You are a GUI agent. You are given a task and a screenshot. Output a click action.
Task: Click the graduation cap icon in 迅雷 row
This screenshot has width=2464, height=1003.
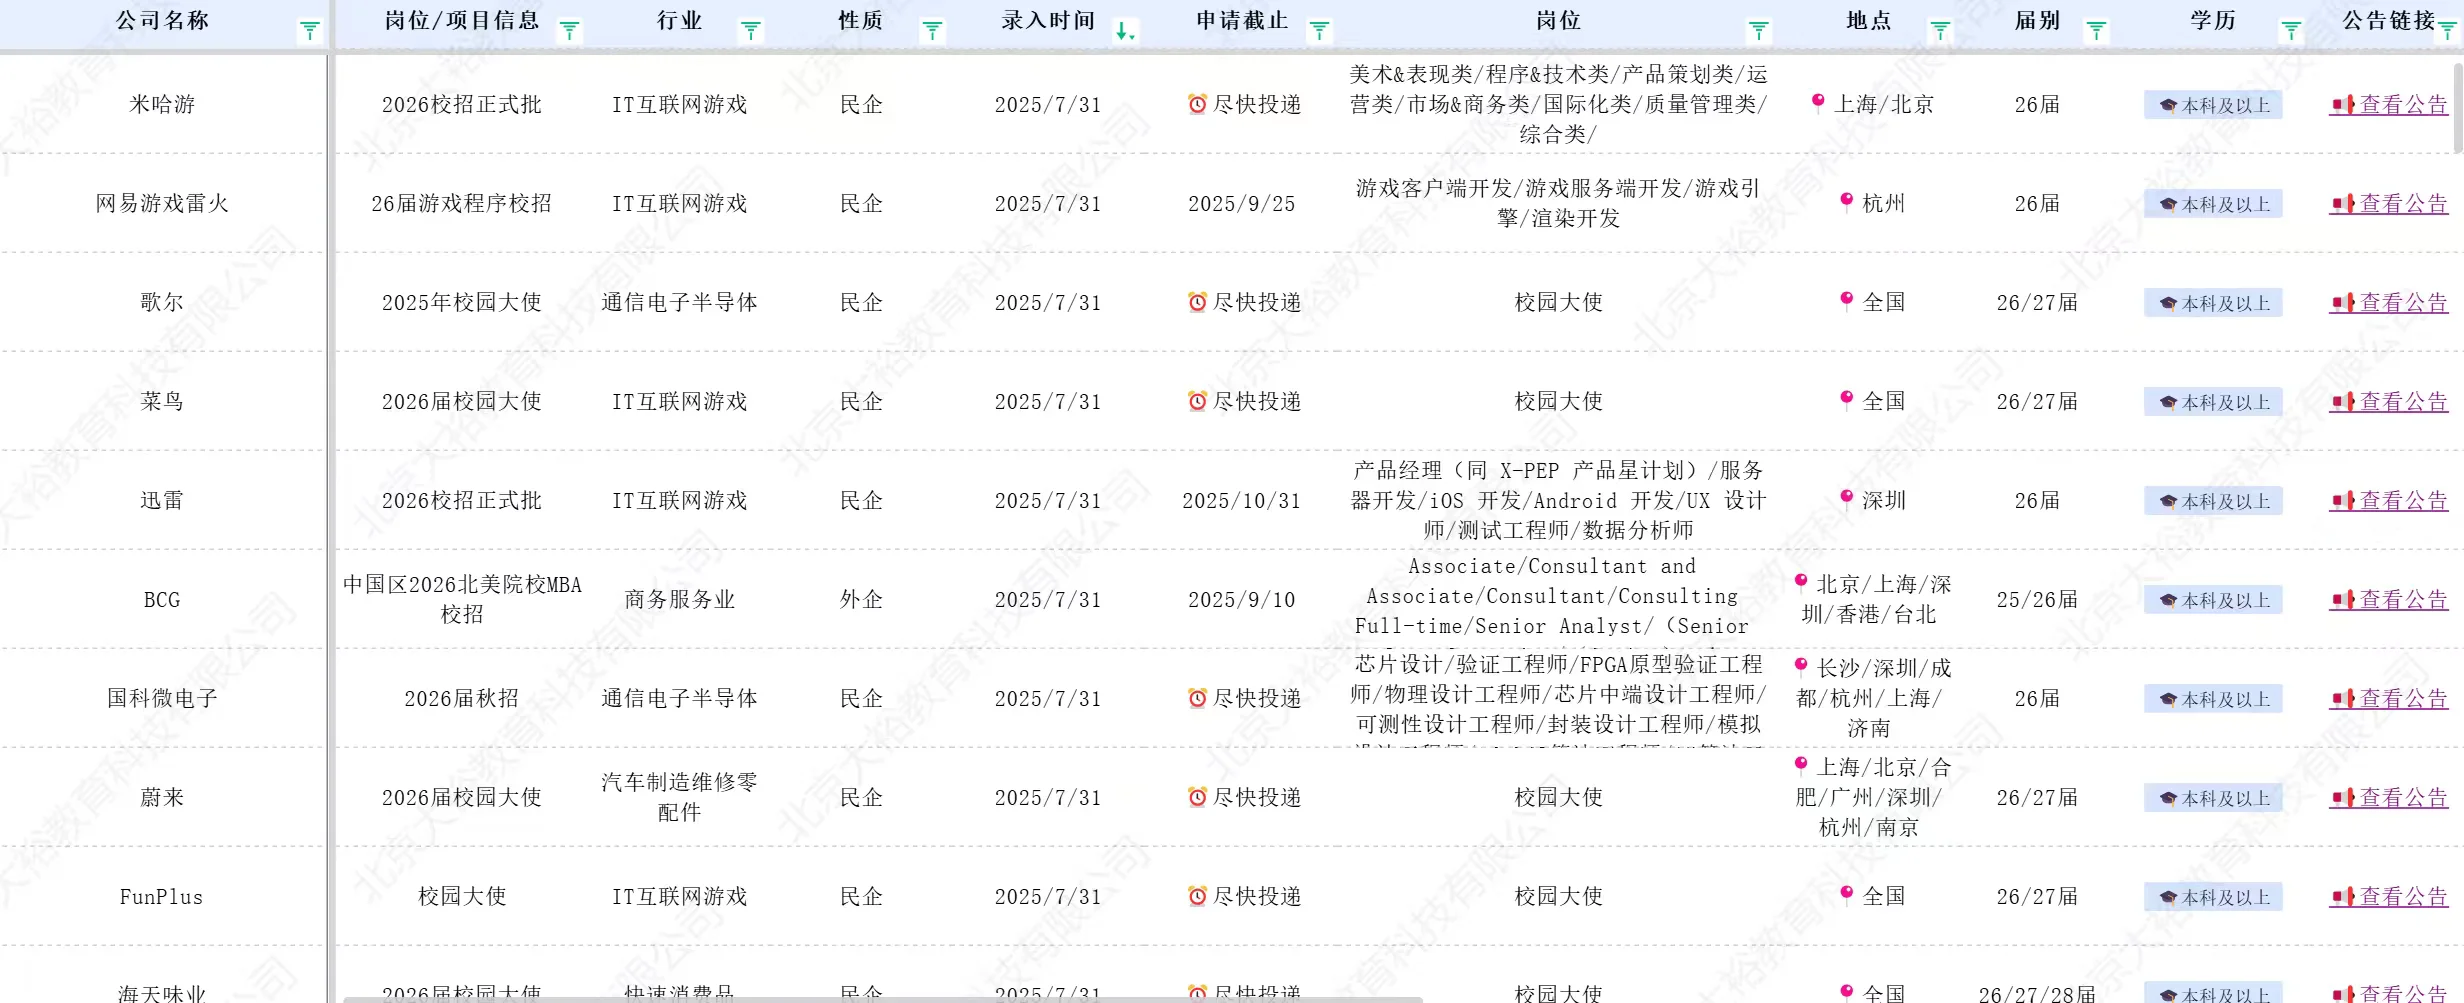point(2168,501)
